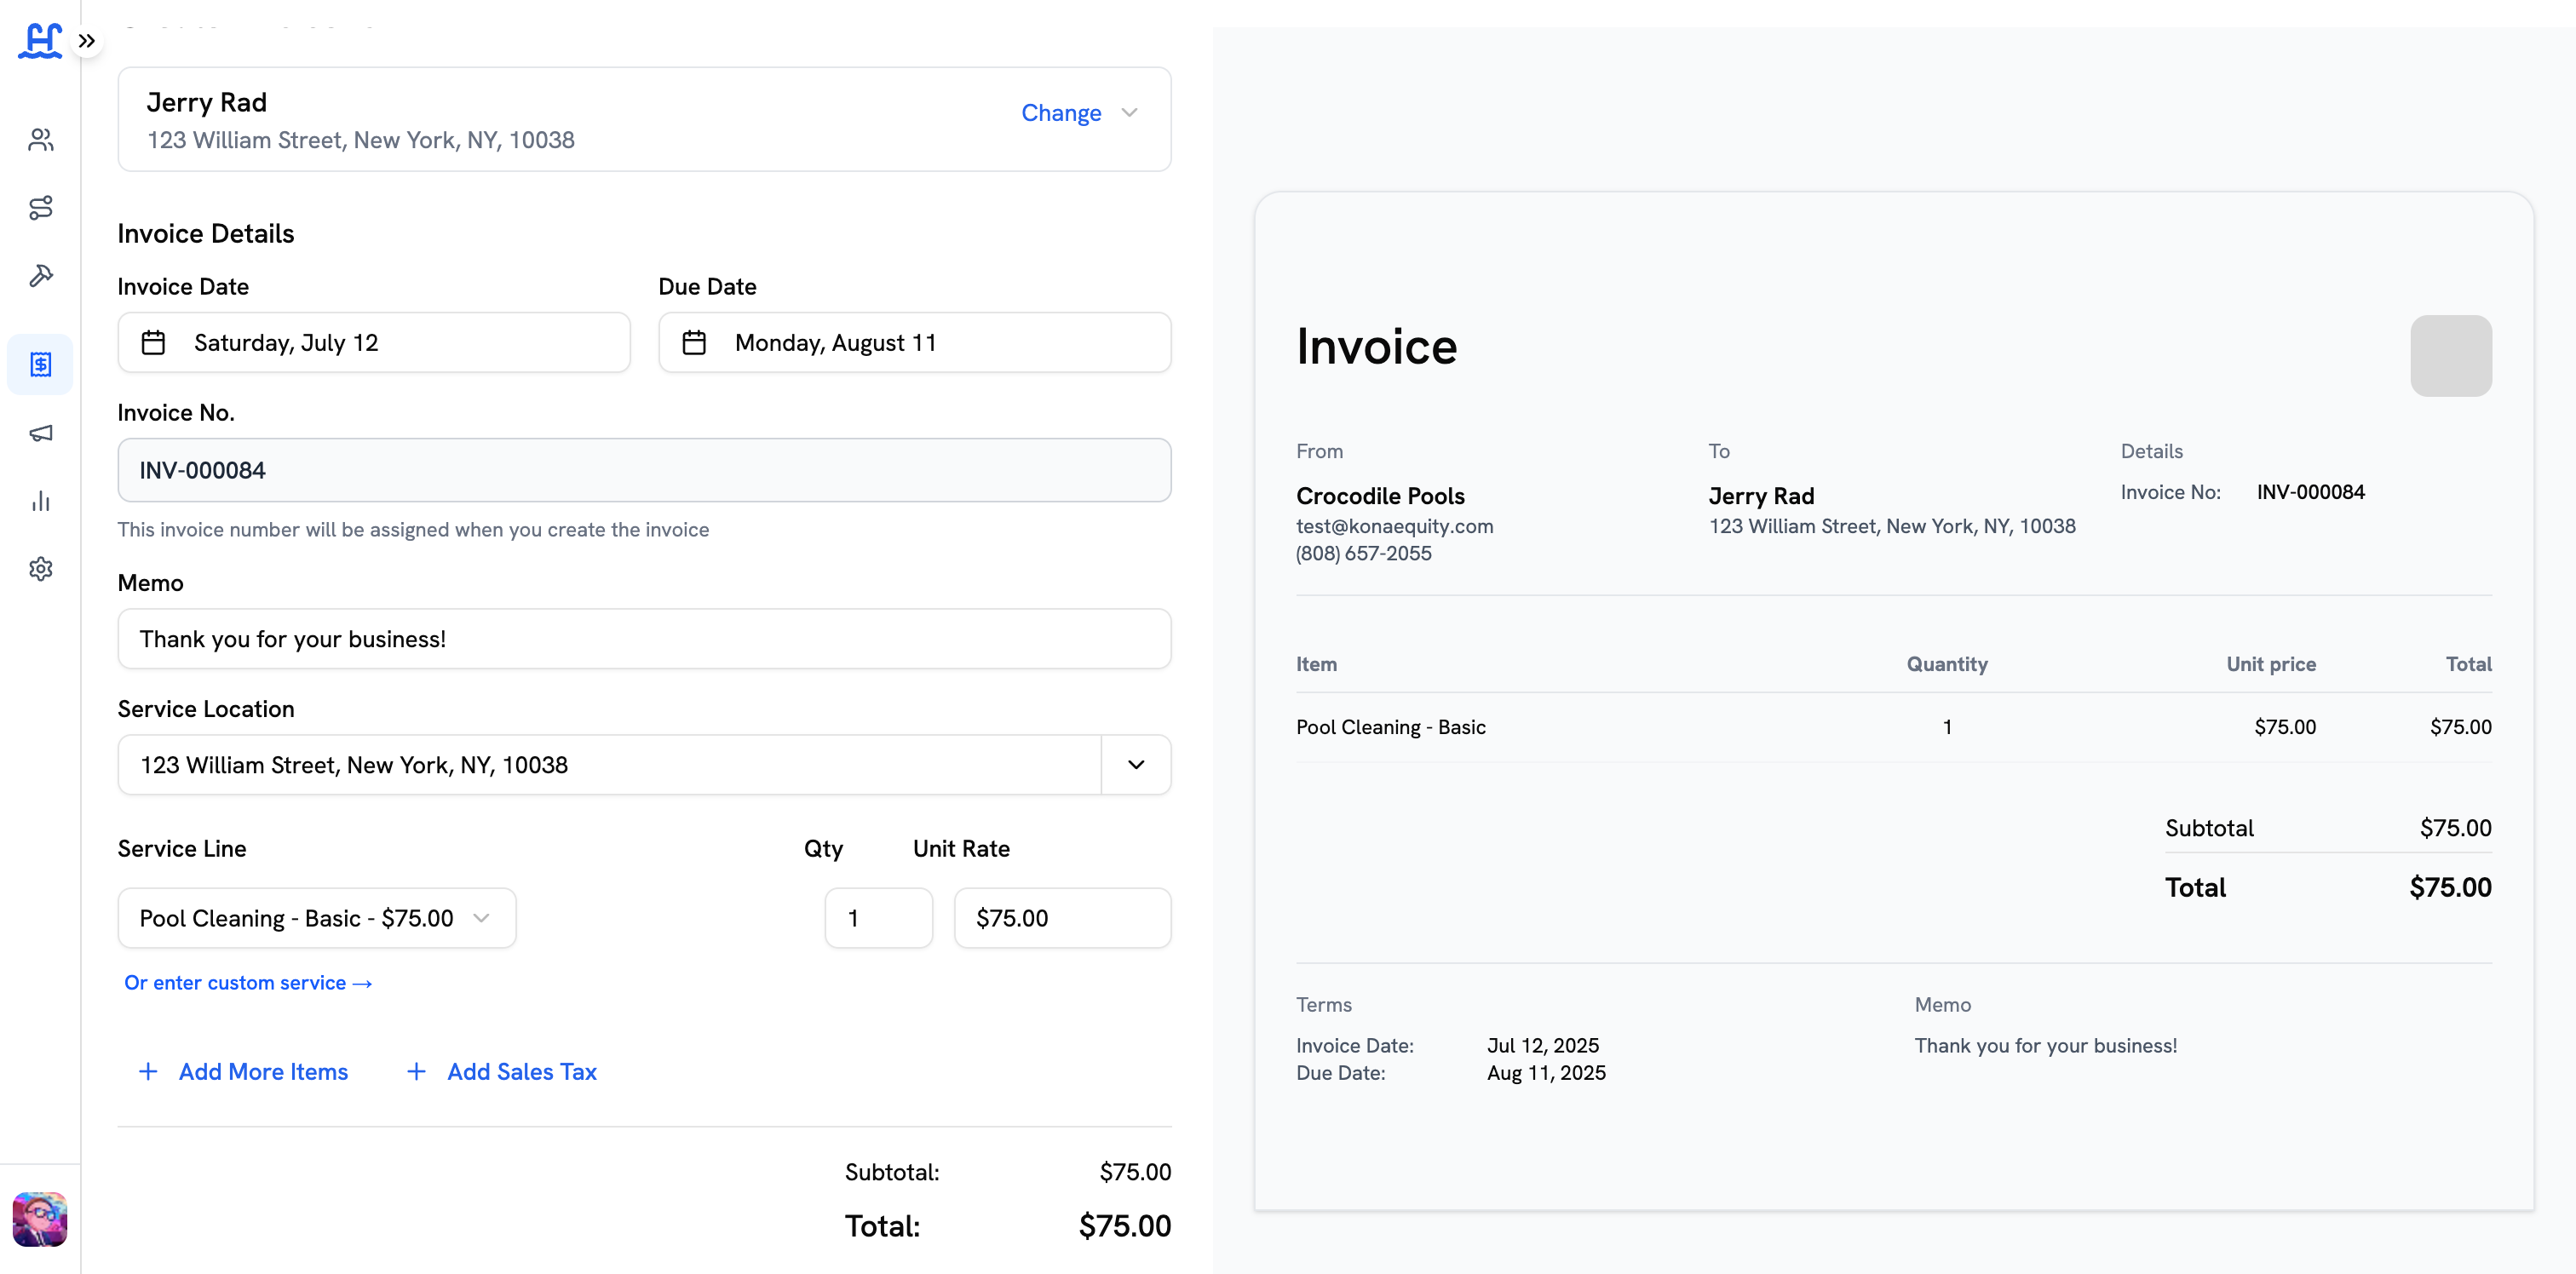2576x1274 pixels.
Task: Click the routes icon in sidebar
Action: point(40,208)
